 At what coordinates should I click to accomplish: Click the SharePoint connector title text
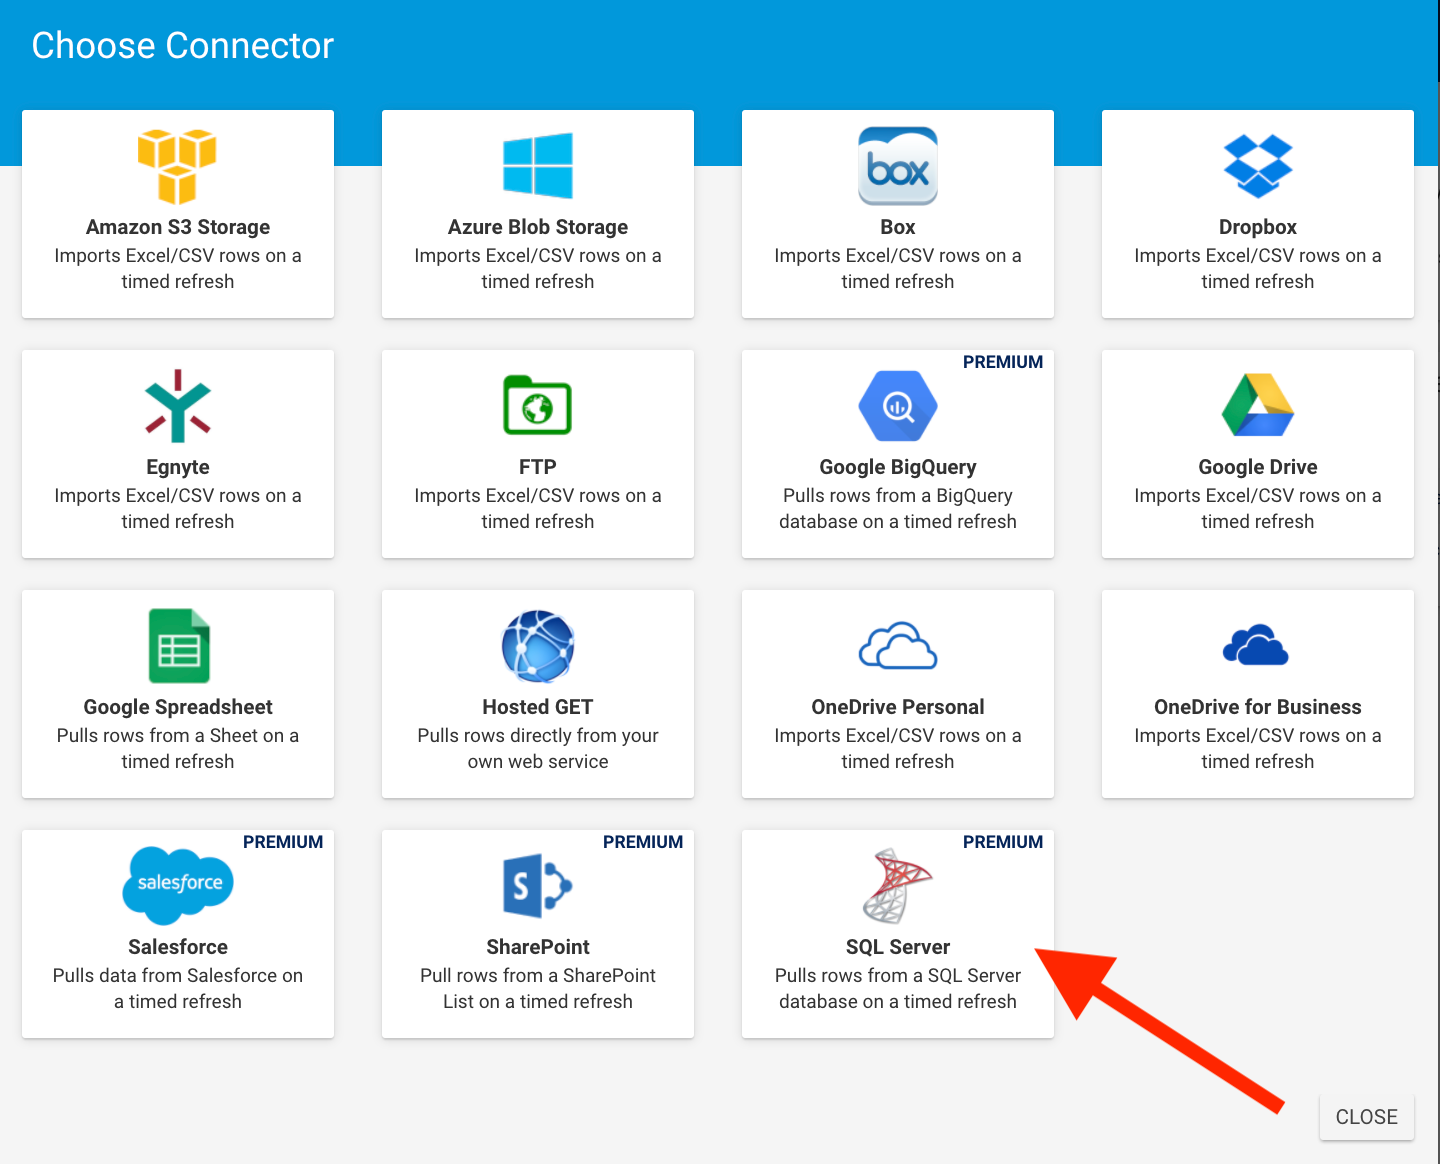pyautogui.click(x=538, y=947)
